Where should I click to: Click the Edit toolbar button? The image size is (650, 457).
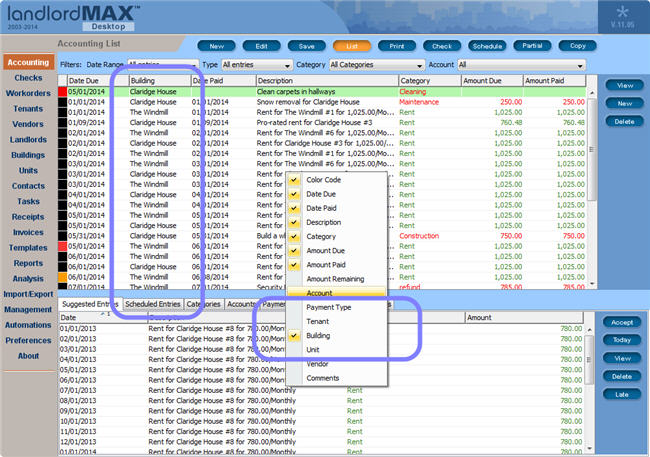point(261,46)
